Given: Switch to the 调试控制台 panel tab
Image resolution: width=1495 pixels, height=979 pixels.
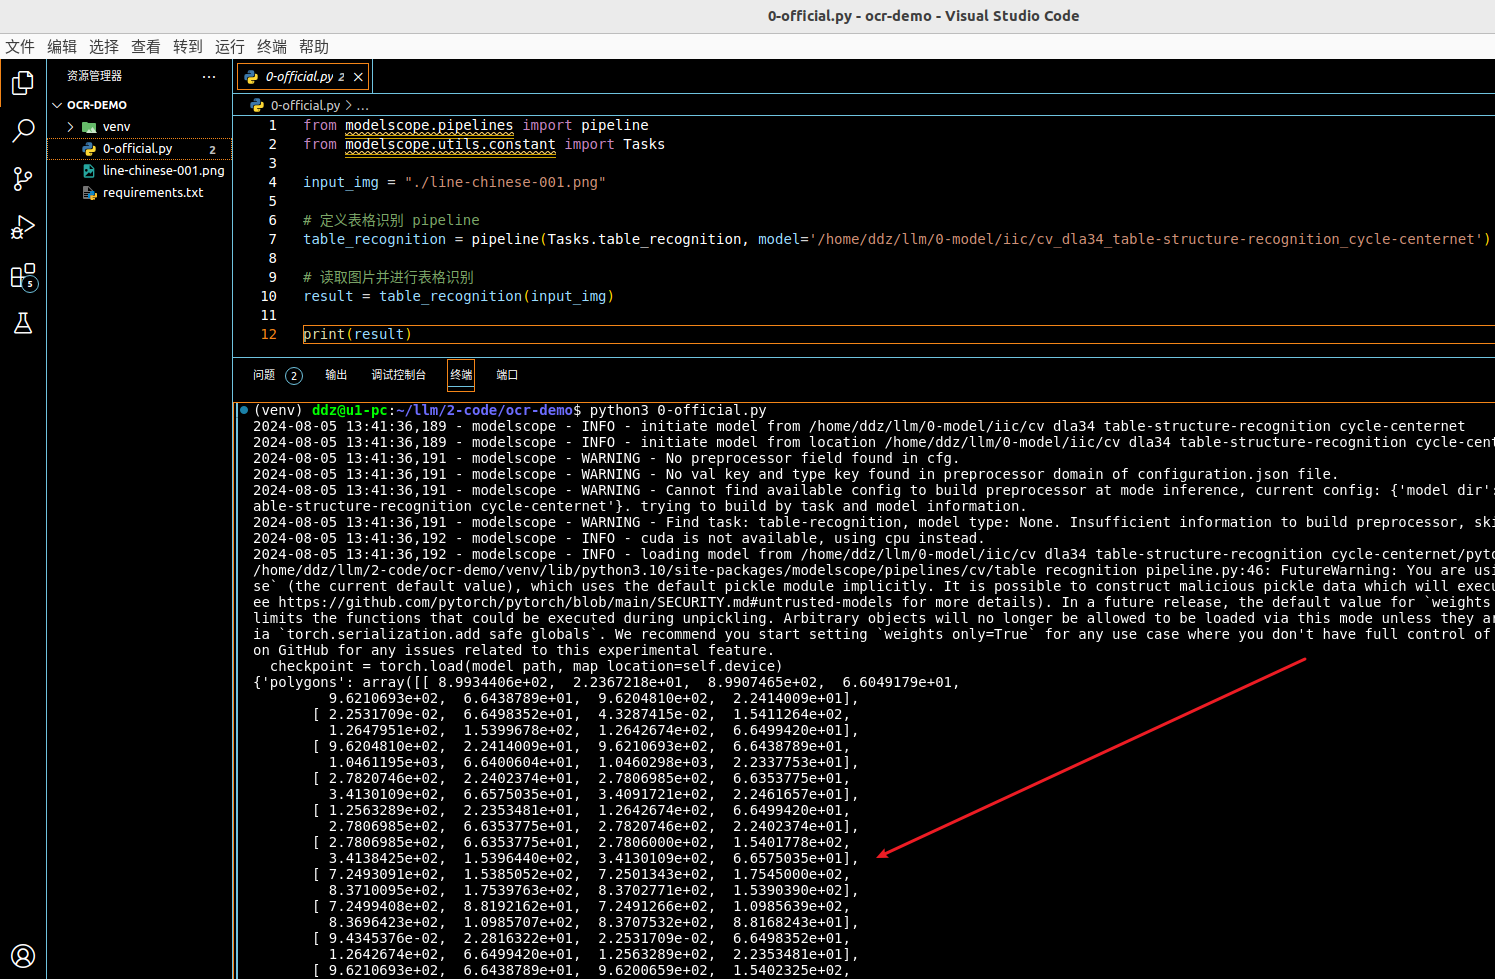Looking at the screenshot, I should [399, 375].
